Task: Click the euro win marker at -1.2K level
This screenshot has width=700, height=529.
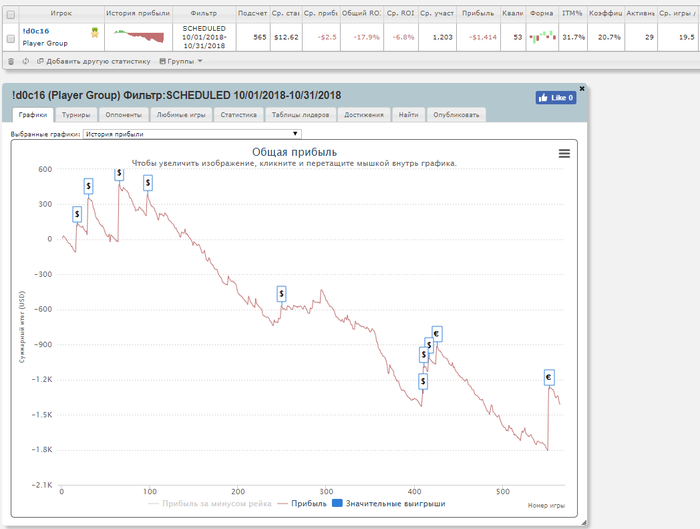Action: [549, 378]
